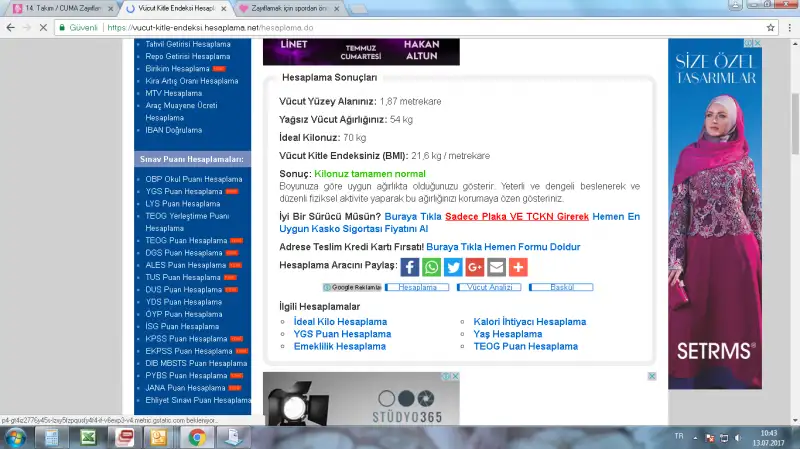This screenshot has height=449, width=800.
Task: Open Chrome menu three dots
Action: click(789, 28)
